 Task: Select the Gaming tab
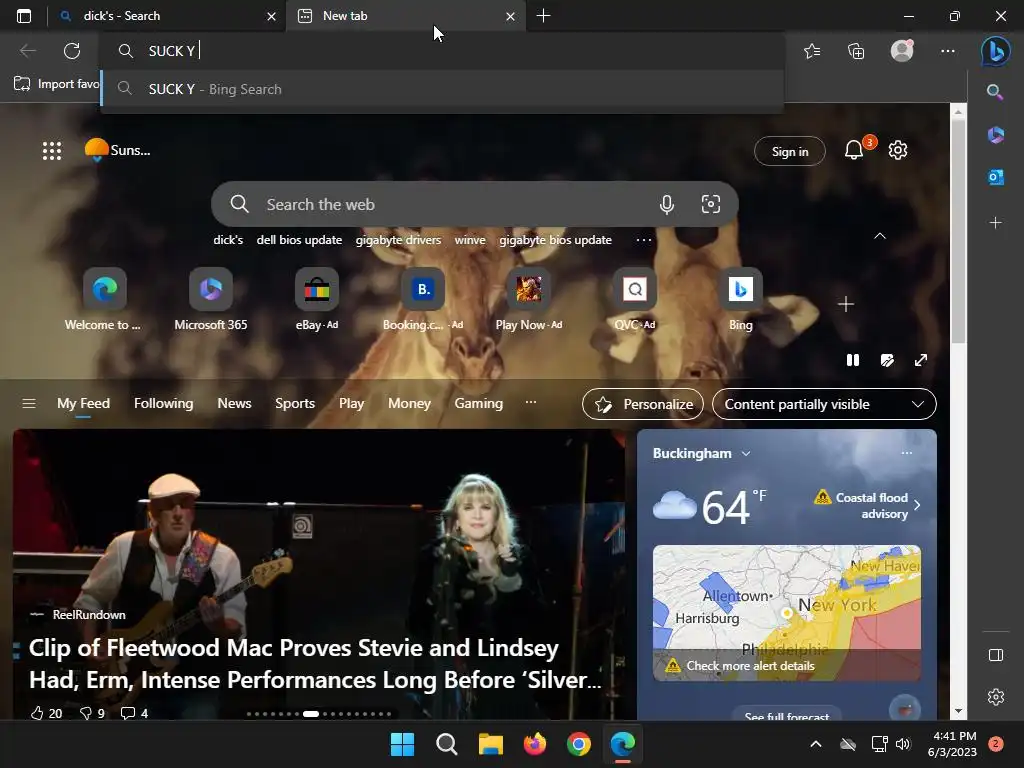coord(479,404)
